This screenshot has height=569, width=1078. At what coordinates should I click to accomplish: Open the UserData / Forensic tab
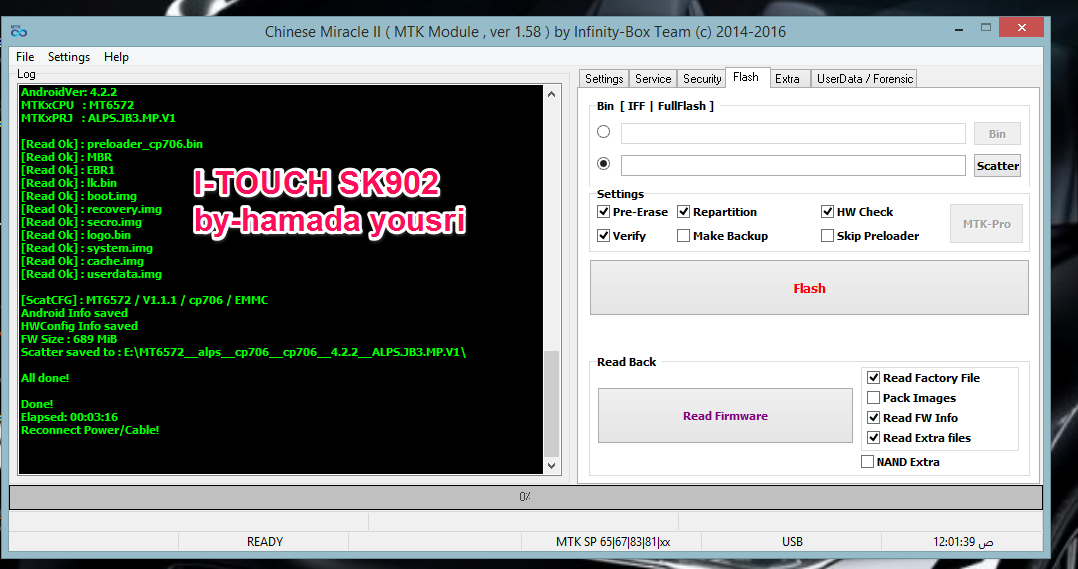[865, 79]
